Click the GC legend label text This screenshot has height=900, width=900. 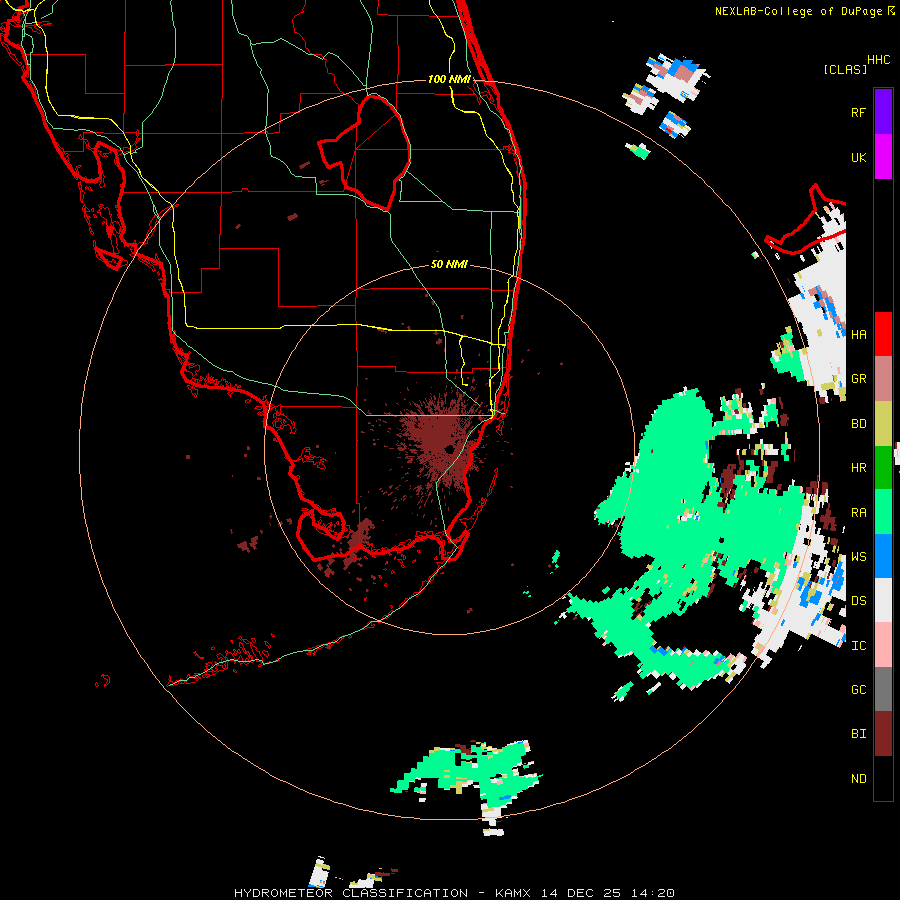tap(858, 690)
